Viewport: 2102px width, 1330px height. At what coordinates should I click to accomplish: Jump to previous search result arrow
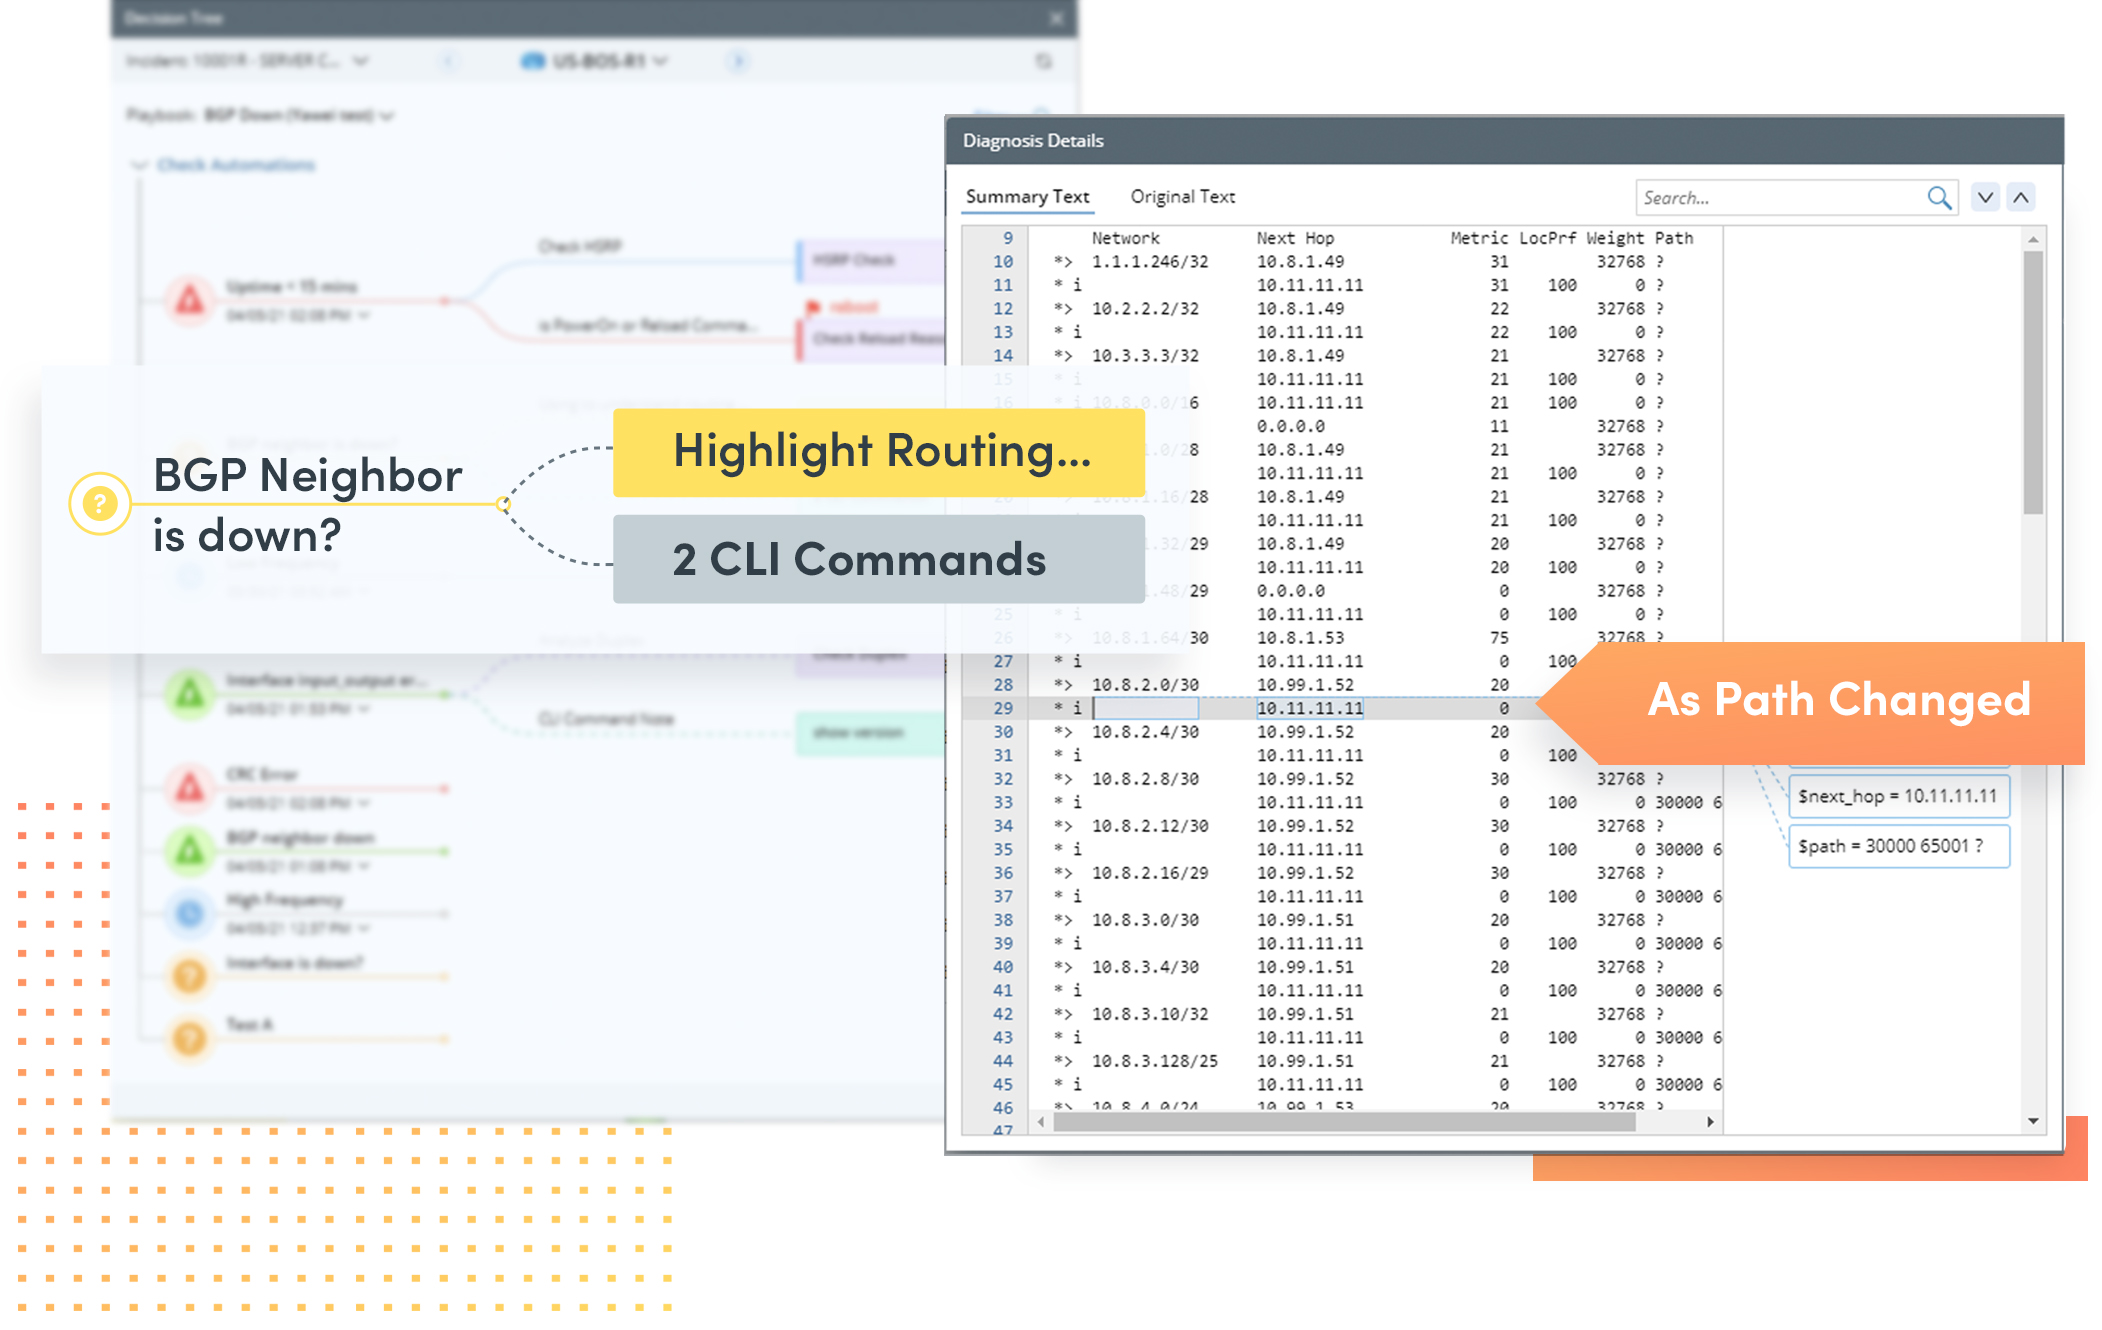coord(2021,198)
